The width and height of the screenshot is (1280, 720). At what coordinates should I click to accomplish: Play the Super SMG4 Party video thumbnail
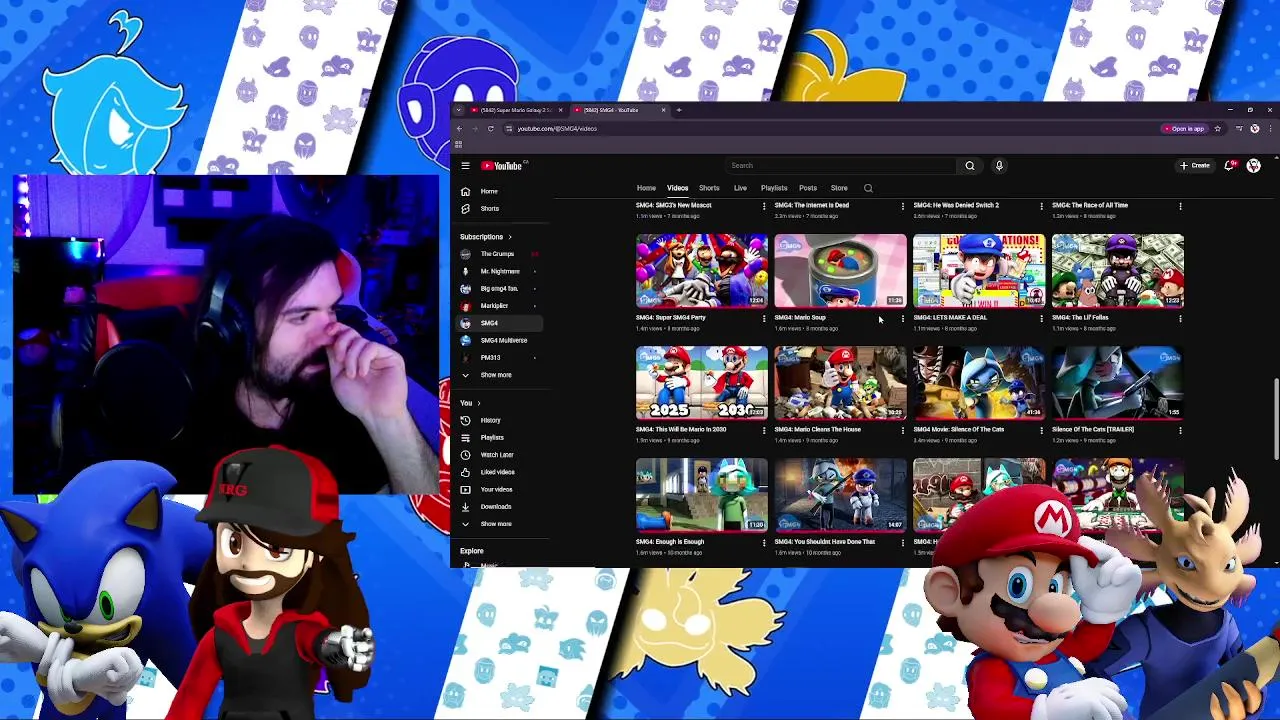pos(701,271)
